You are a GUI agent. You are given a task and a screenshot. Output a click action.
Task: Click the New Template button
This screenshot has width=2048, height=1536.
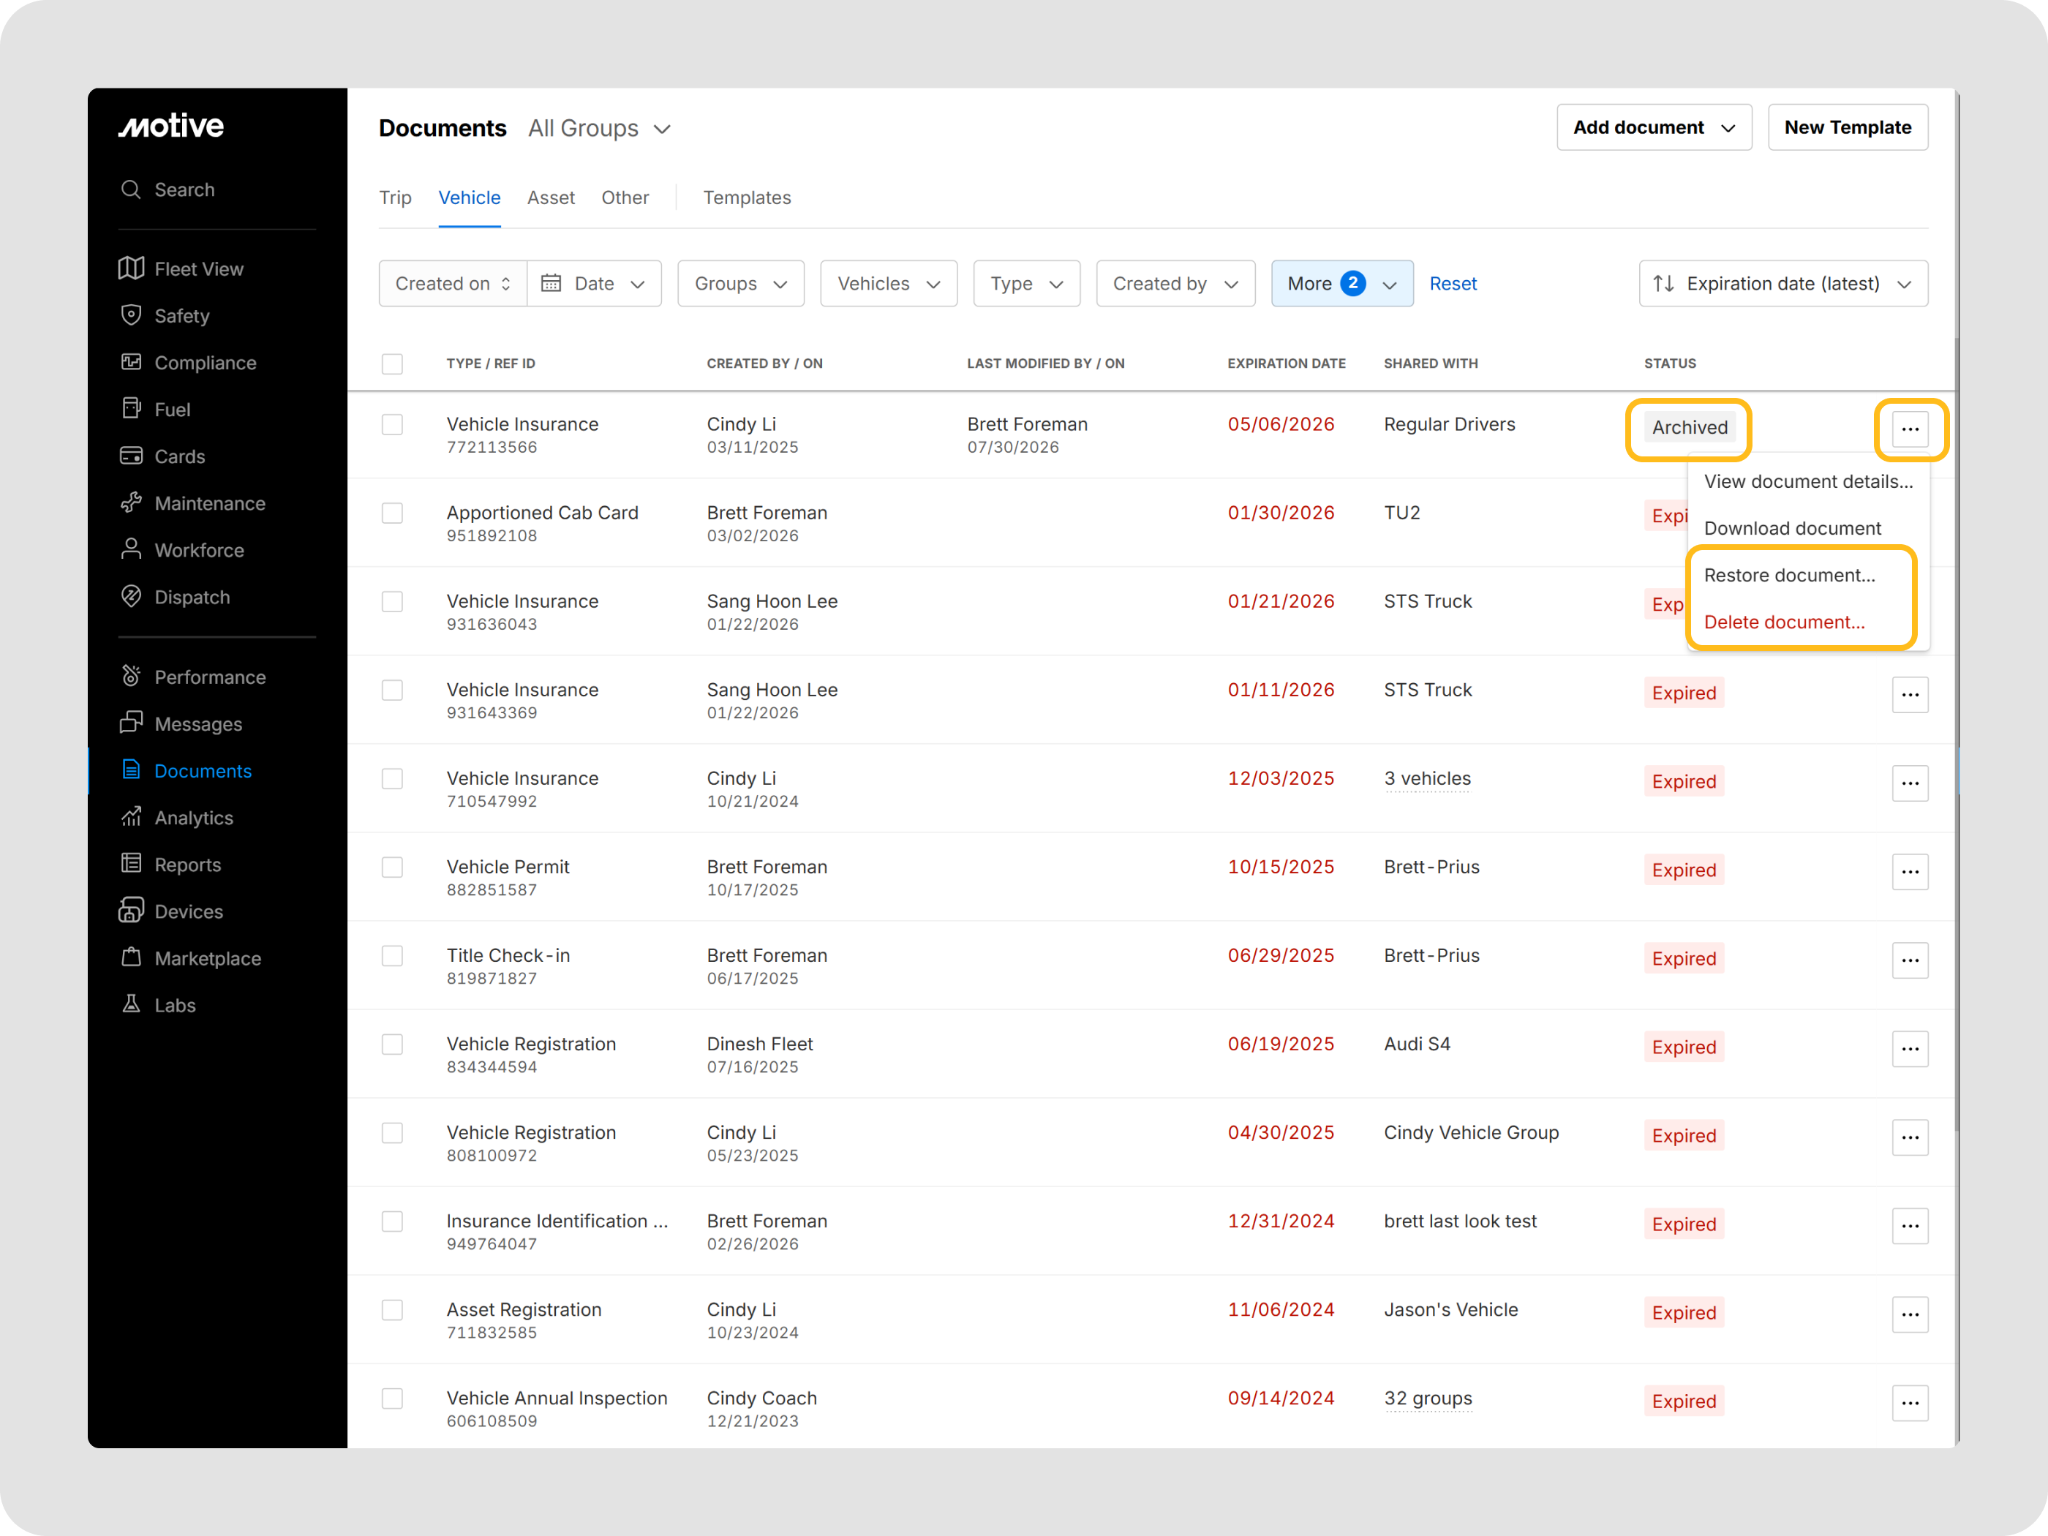1848,128
